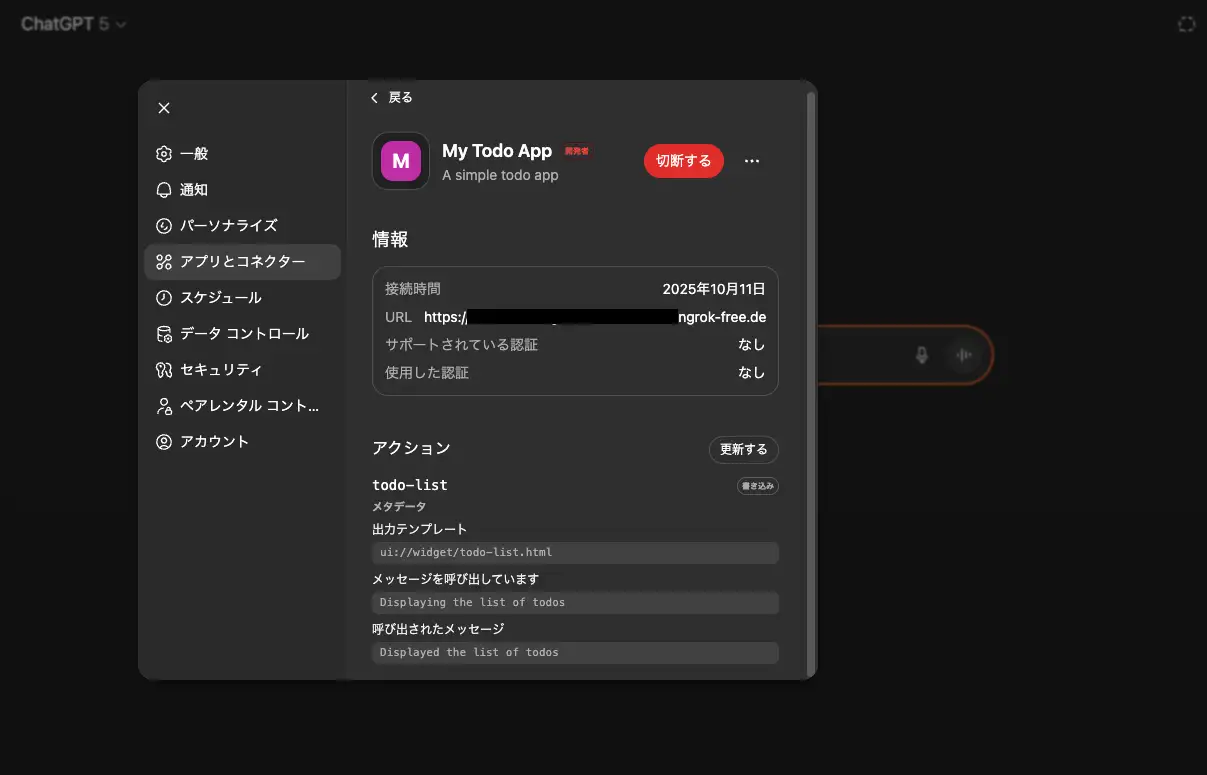Close the settings dialog with X icon

point(164,108)
